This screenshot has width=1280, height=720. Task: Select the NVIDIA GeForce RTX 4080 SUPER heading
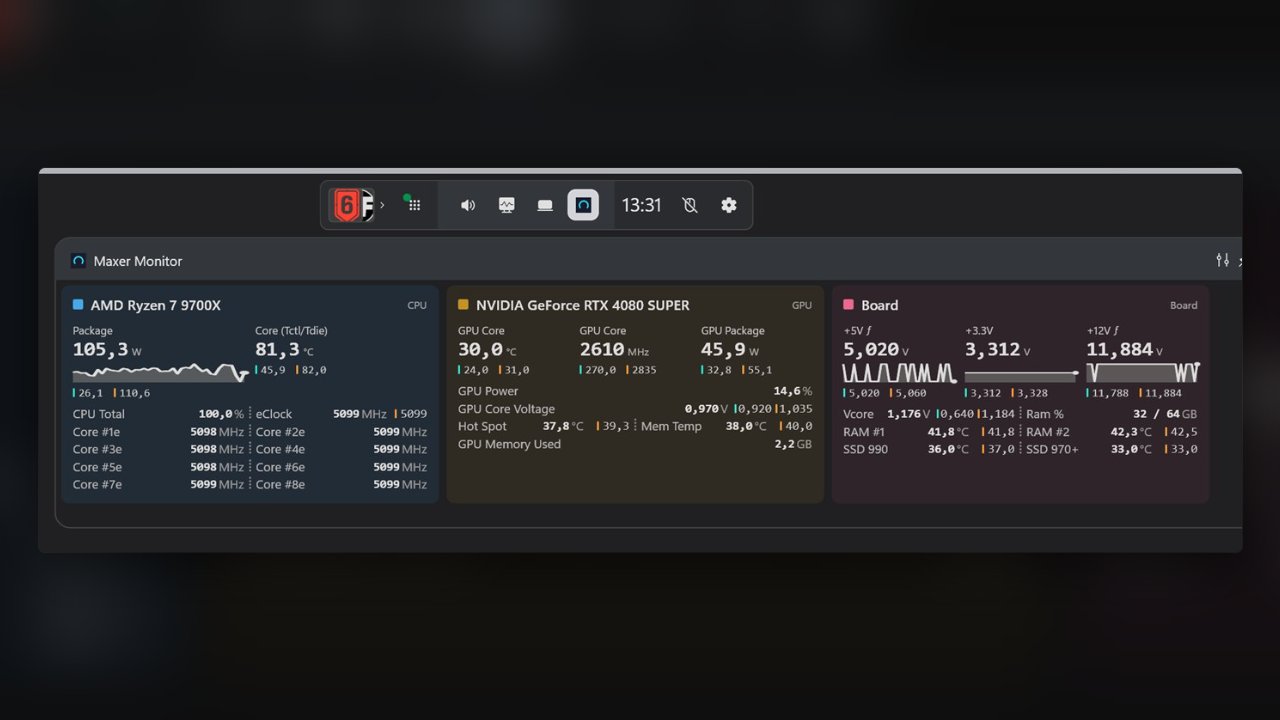coord(583,305)
